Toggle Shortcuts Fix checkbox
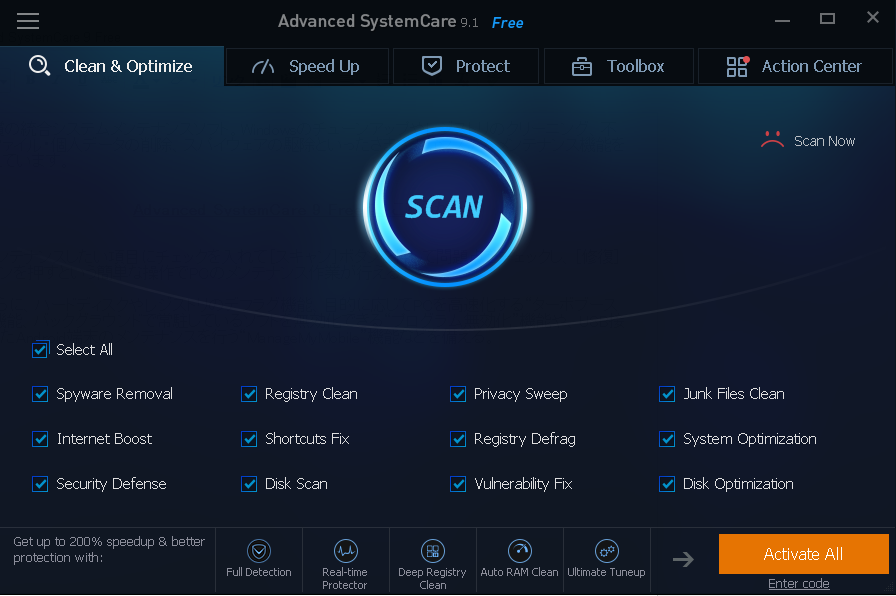Screen dimensions: 896x596 pyautogui.click(x=249, y=439)
